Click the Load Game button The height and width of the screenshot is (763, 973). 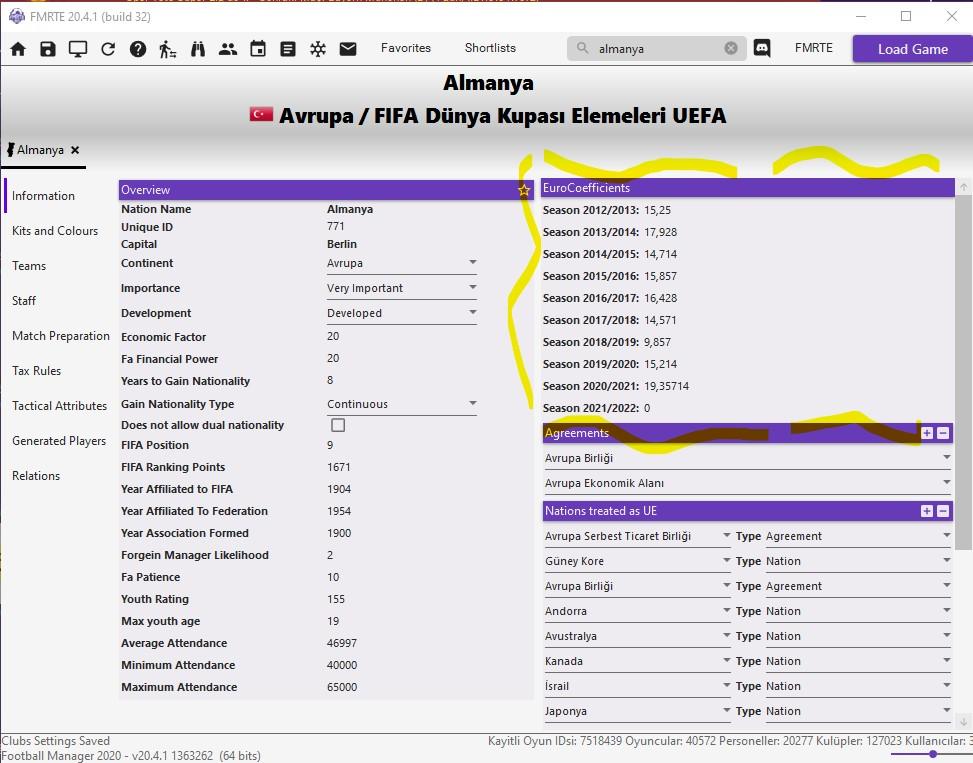click(x=912, y=49)
